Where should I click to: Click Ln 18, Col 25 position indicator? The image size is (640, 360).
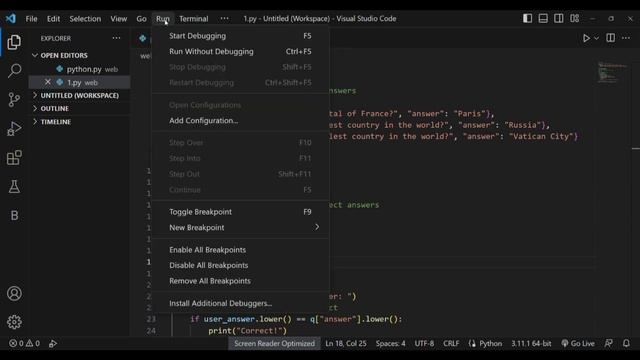(x=346, y=343)
